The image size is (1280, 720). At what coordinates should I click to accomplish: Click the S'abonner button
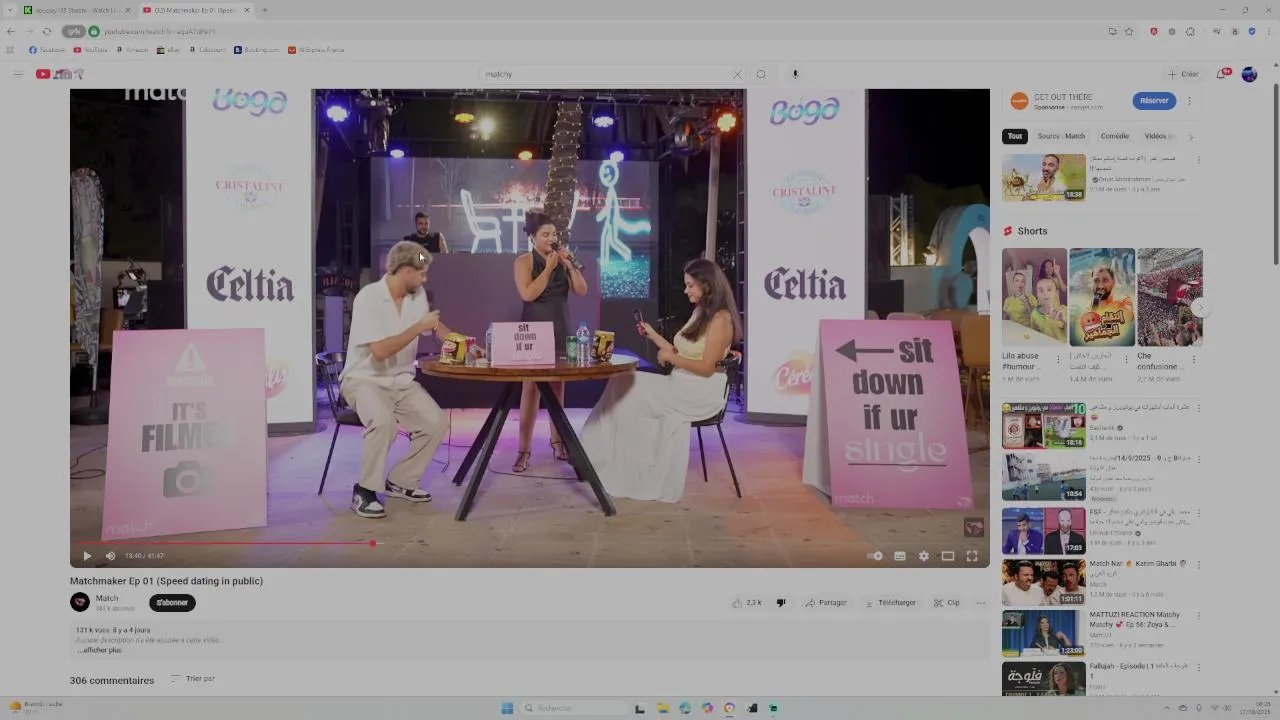point(172,602)
